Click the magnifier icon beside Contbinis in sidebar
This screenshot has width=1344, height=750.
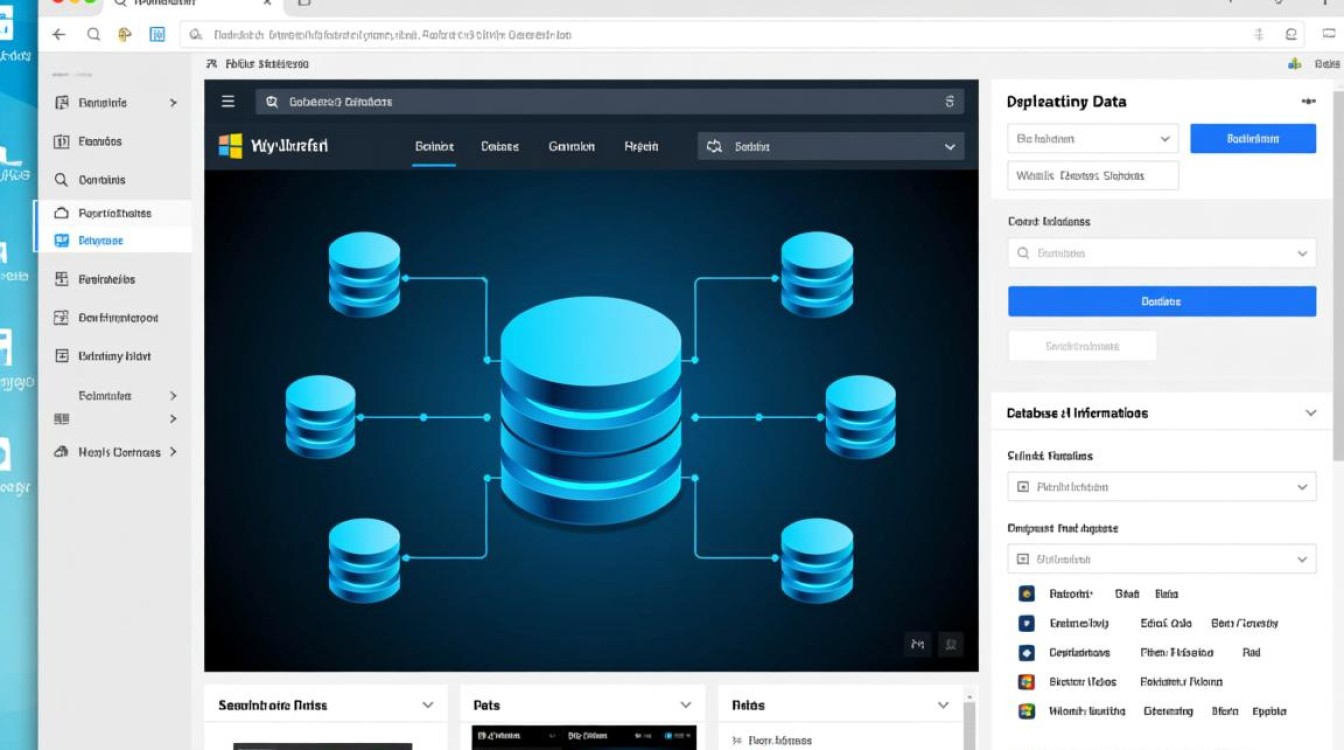(x=61, y=180)
